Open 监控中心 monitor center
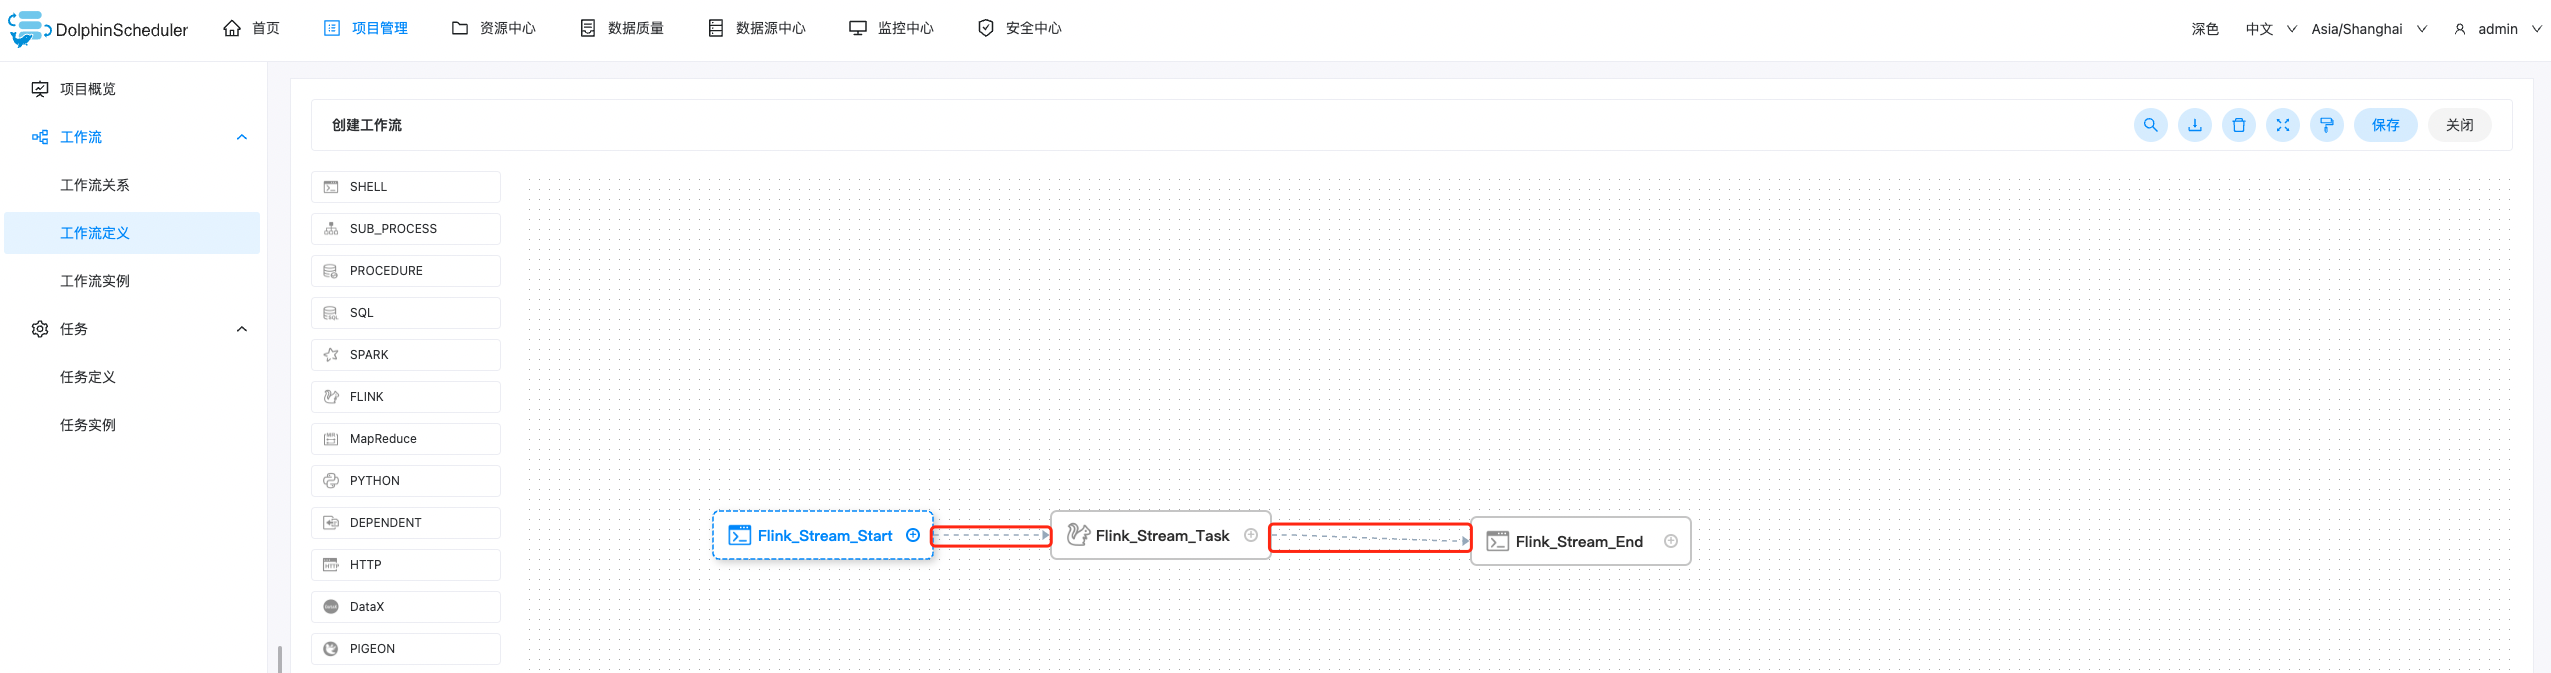The width and height of the screenshot is (2551, 673). [891, 28]
